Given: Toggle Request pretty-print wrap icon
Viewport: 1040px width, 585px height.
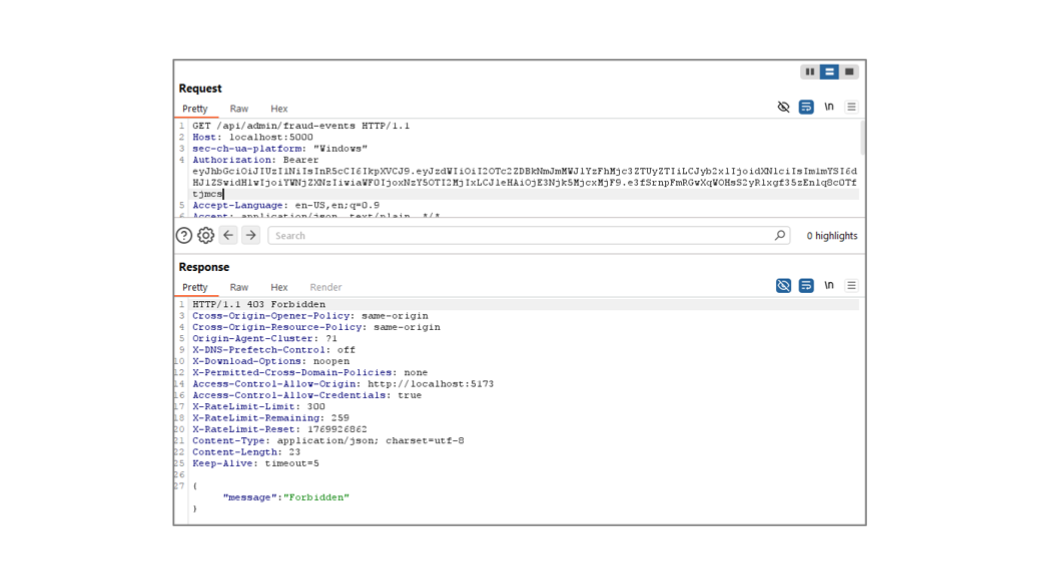Looking at the screenshot, I should click(806, 107).
